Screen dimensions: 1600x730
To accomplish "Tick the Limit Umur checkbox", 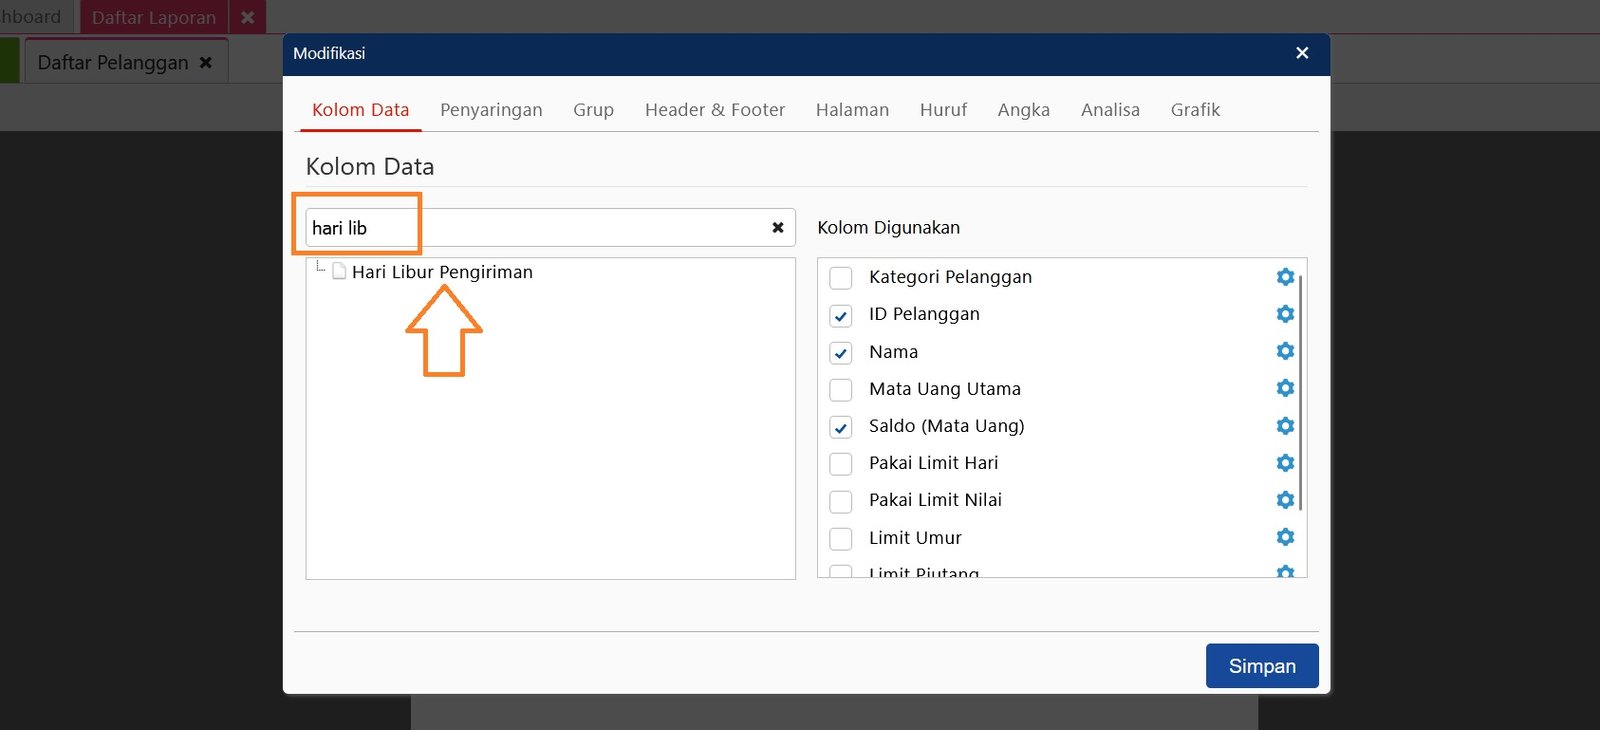I will (x=841, y=539).
